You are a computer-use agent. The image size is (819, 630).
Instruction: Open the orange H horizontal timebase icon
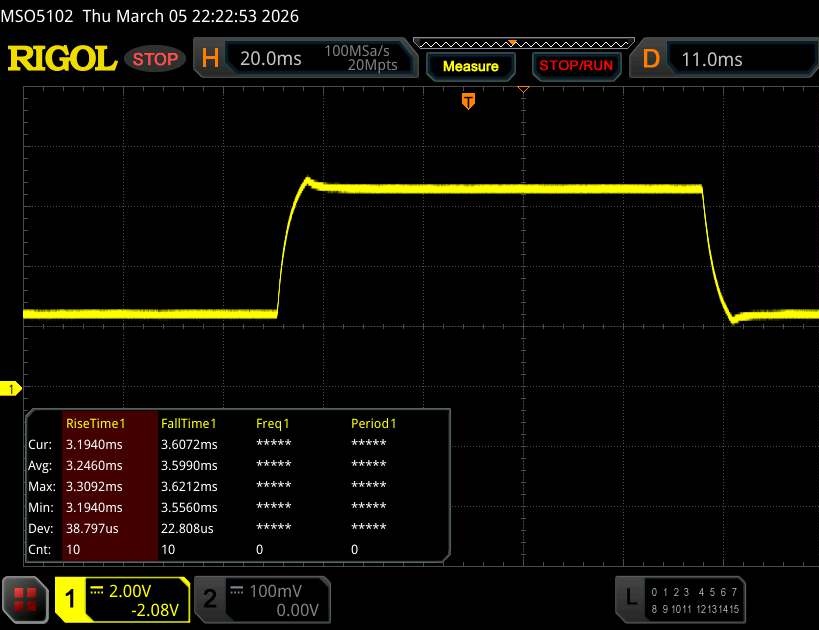(210, 59)
